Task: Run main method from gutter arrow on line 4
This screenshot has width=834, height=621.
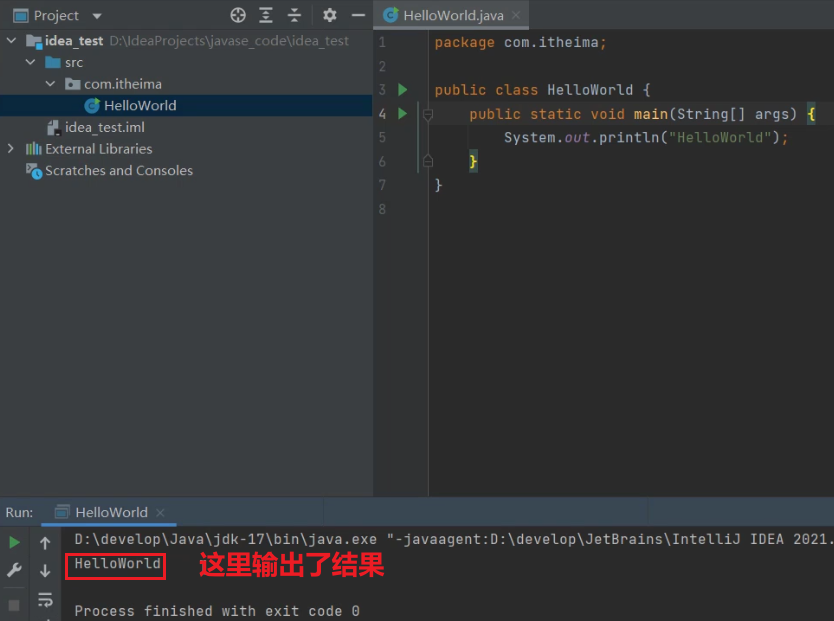Action: tap(403, 113)
